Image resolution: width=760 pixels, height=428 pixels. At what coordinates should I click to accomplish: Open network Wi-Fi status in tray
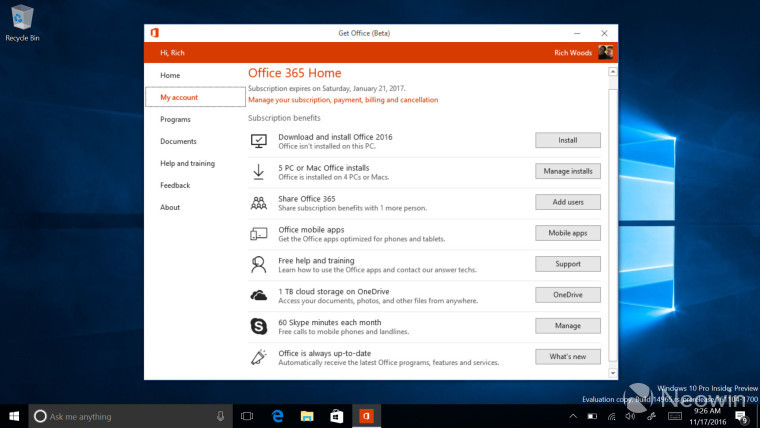tap(612, 416)
